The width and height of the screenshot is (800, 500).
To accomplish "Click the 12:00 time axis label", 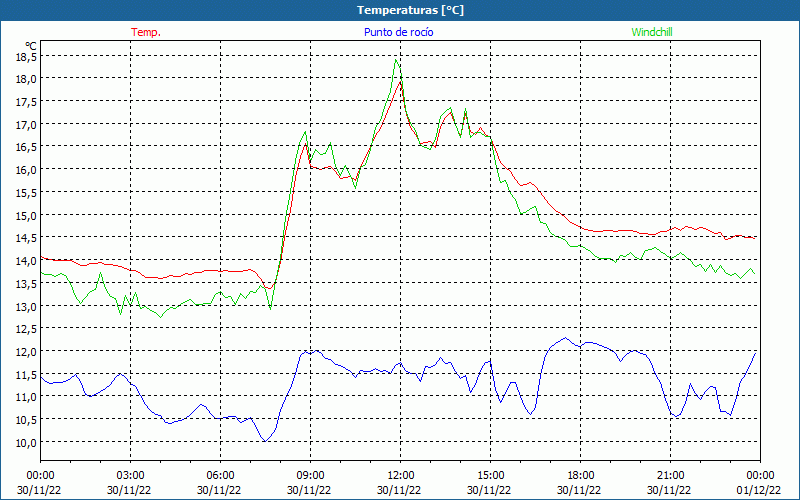I will [x=401, y=476].
